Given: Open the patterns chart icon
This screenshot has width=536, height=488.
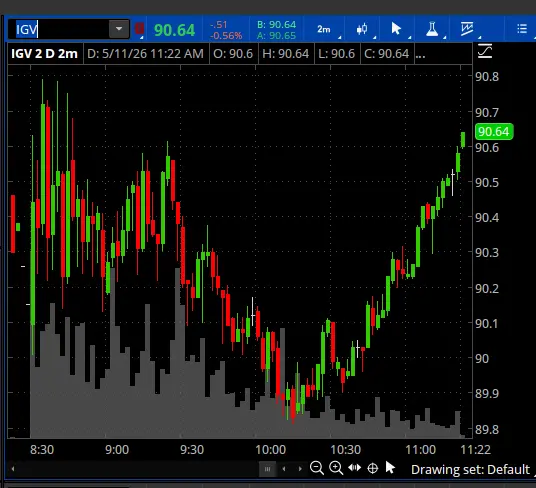Looking at the screenshot, I should (467, 29).
